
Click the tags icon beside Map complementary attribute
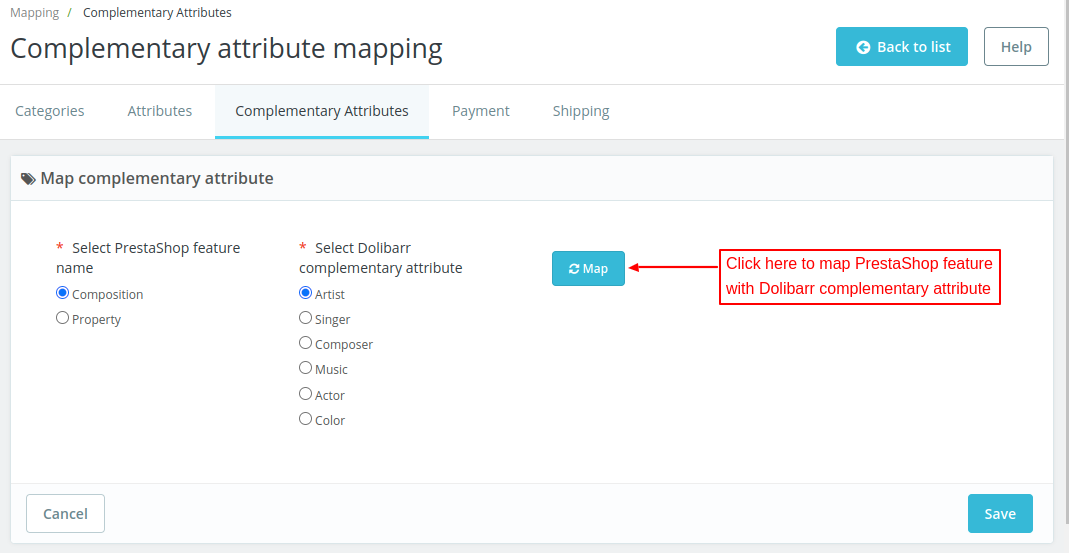click(28, 179)
